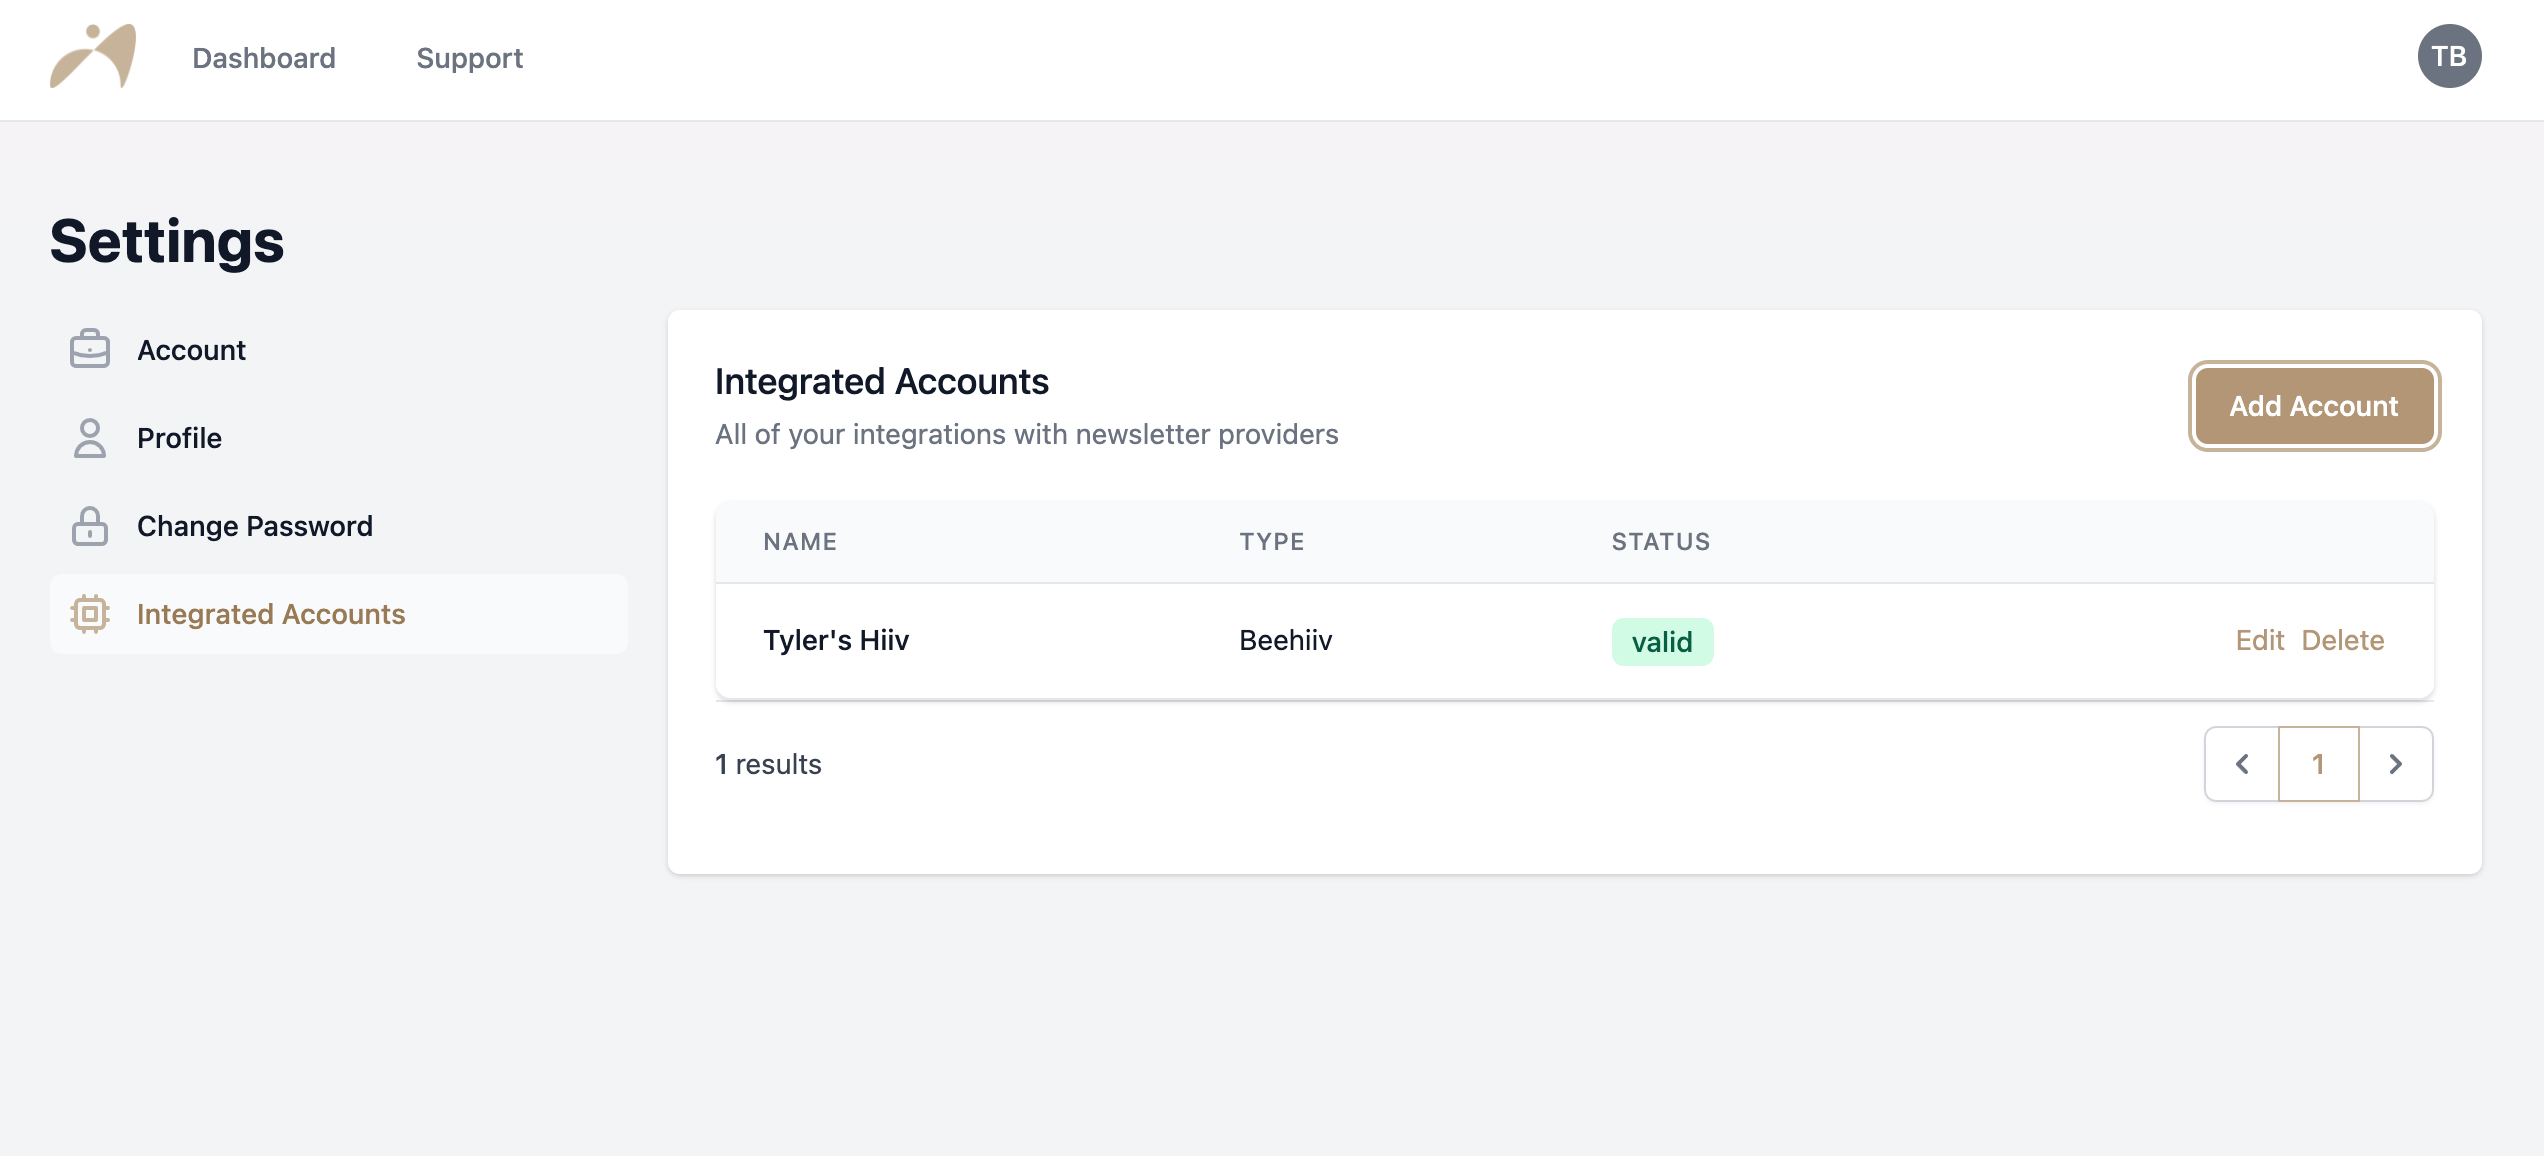Select Account in settings sidebar
Screen dimensions: 2544x1156
pyautogui.click(x=339, y=350)
